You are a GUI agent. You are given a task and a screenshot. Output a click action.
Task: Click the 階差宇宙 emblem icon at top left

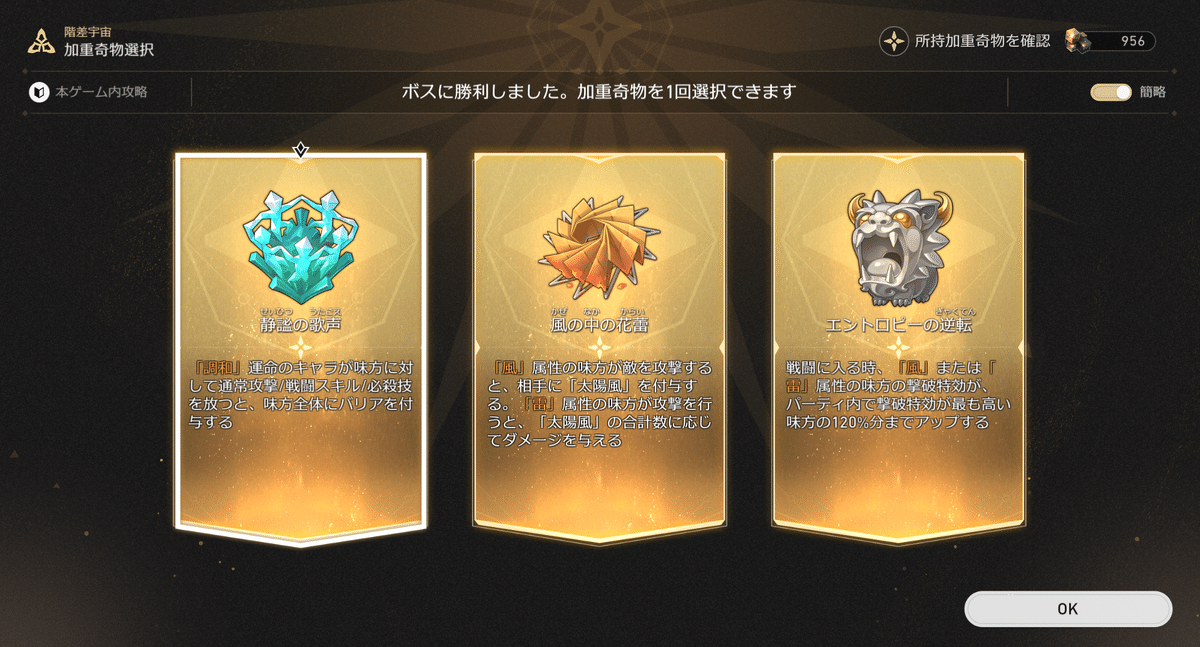click(x=41, y=41)
